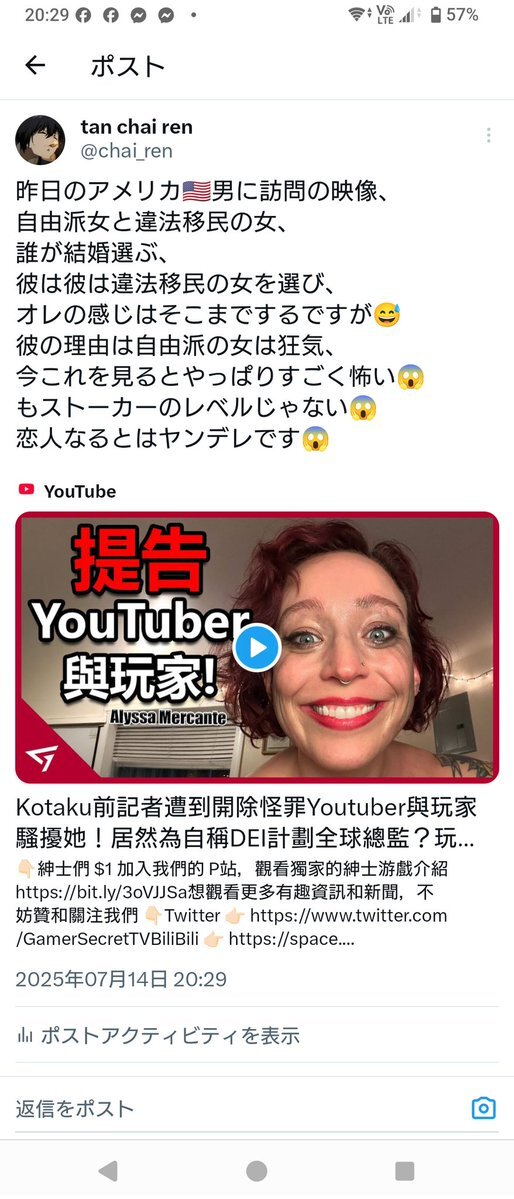Tap the battery 57% status indicator
This screenshot has width=514, height=1199.
454,15
